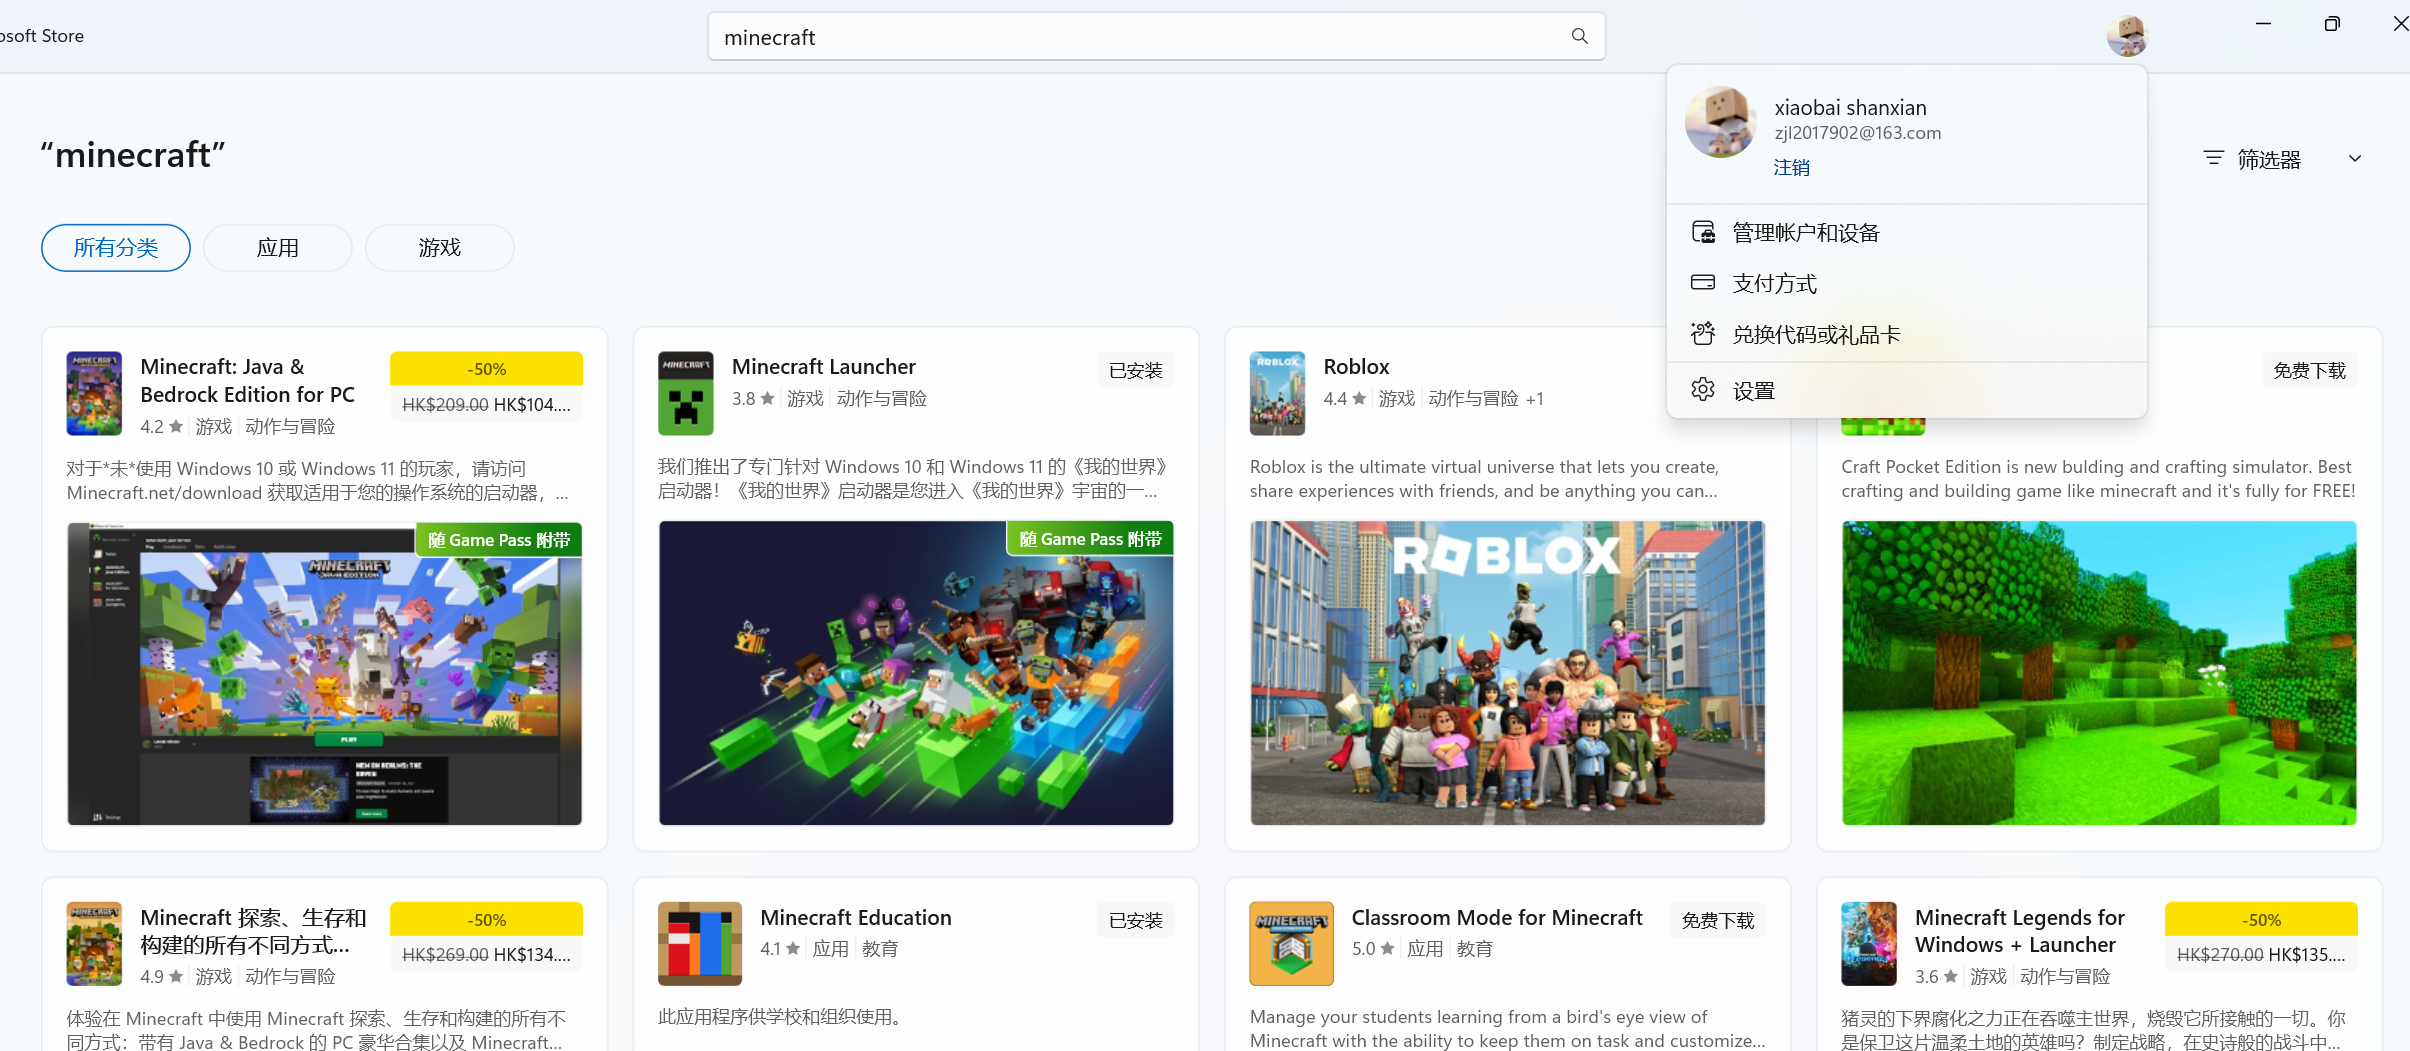Click the Craft Pocket Edition description text
Screen dimensions: 2410x1051
pyautogui.click(x=2098, y=479)
